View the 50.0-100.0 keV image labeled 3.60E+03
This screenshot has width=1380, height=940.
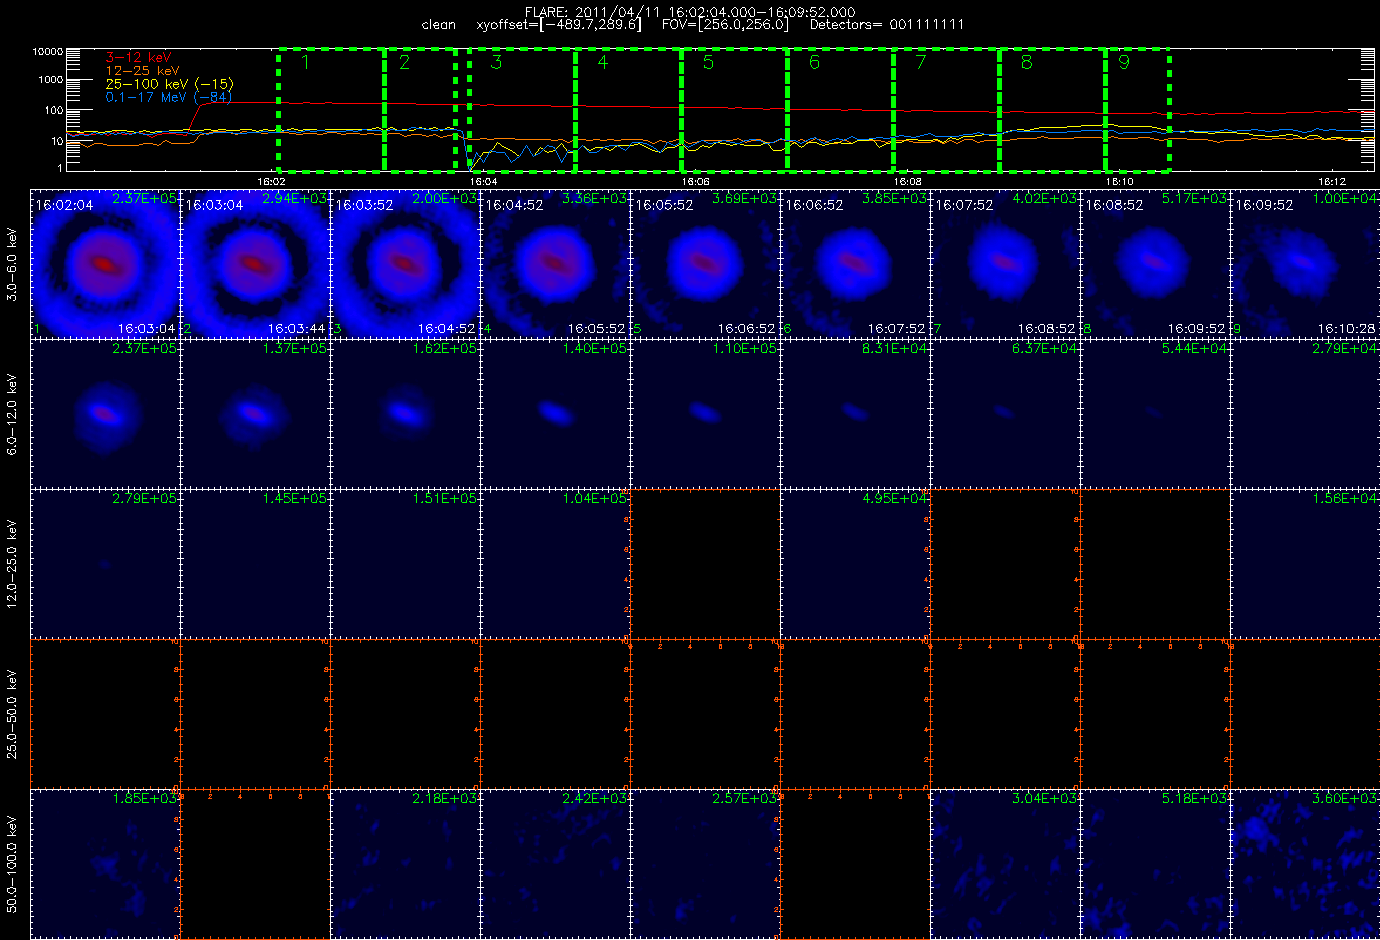[1305, 863]
